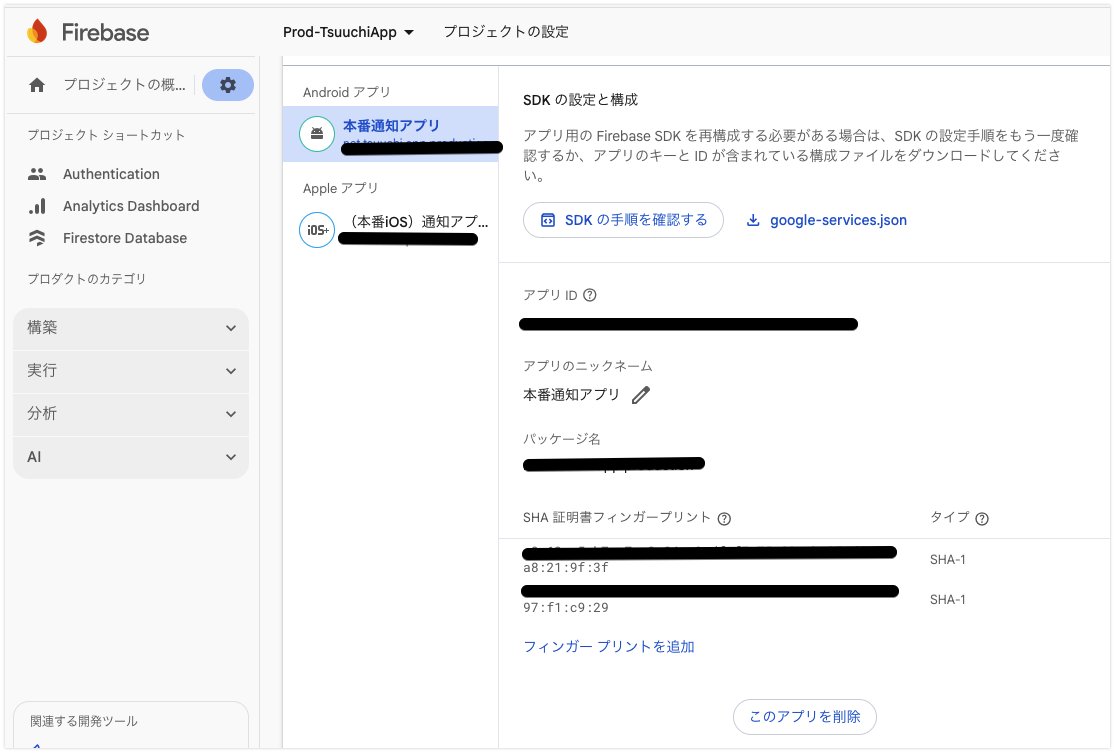Screen dimensions: 1115x753
Task: Click the Analytics Dashboard bar chart icon
Action: coord(37,206)
